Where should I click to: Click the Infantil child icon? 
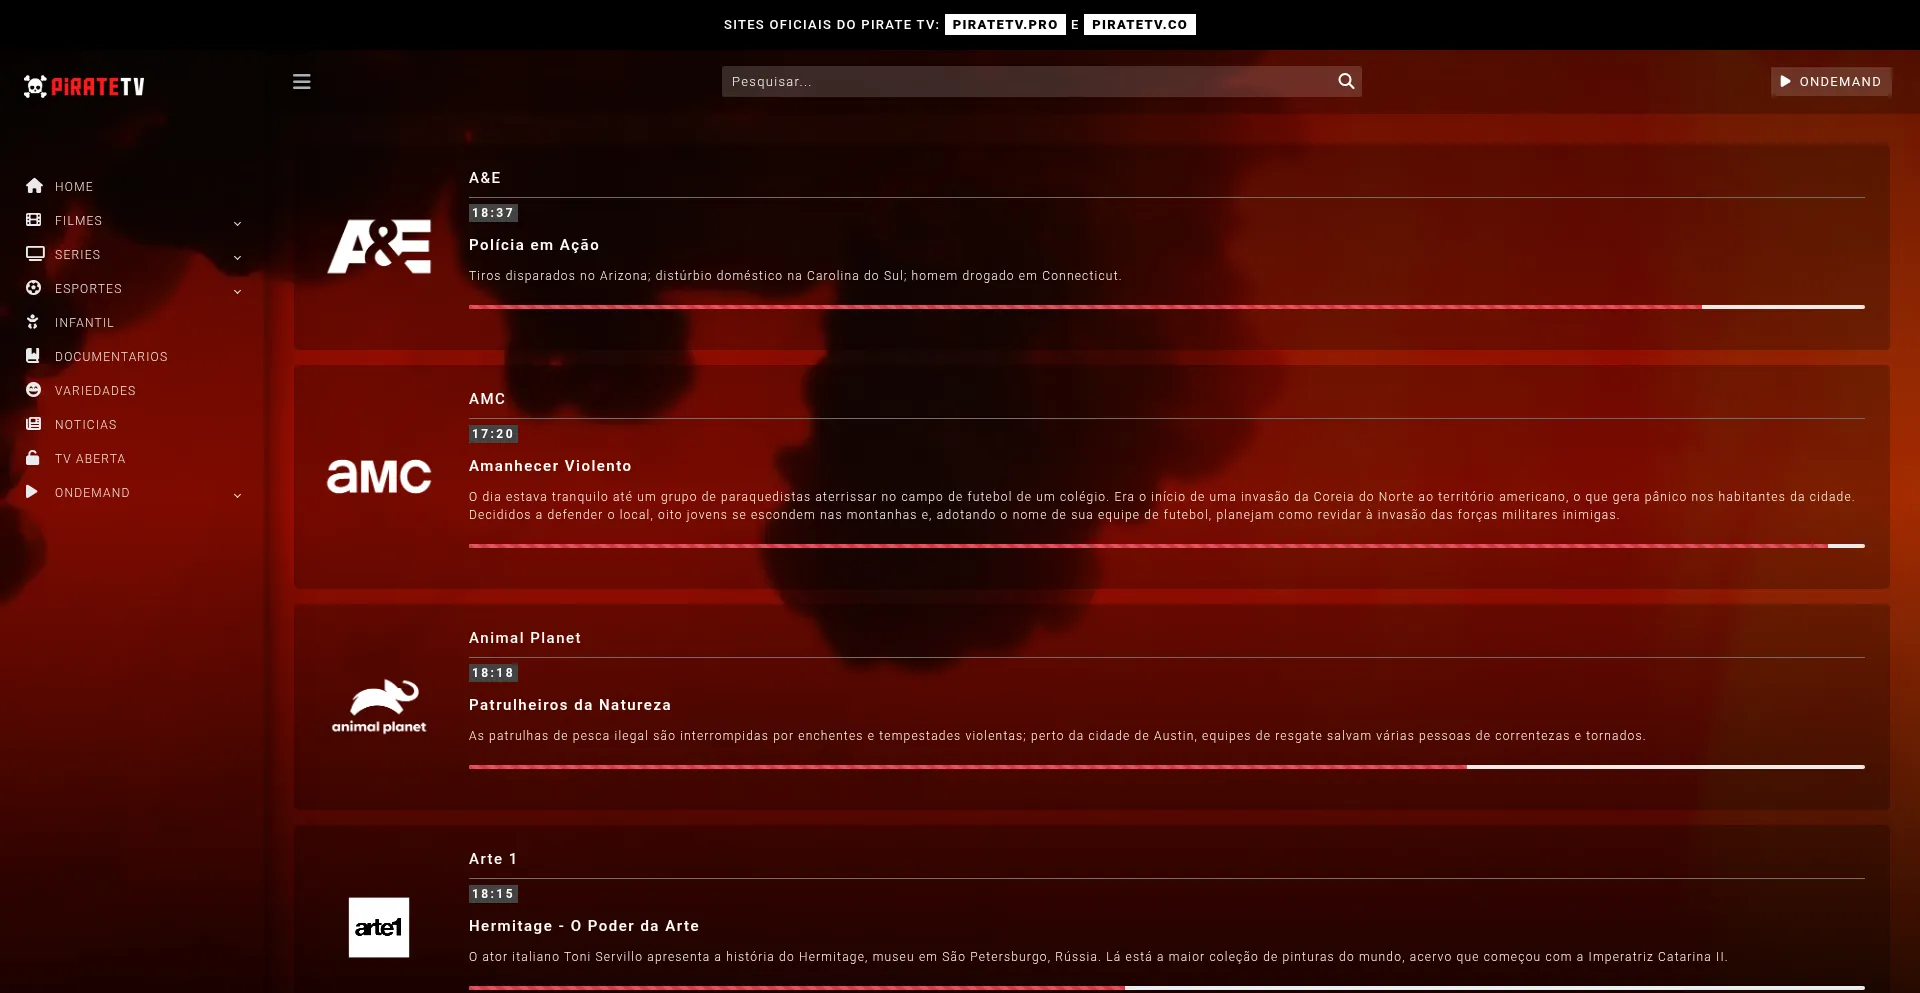[x=33, y=322]
